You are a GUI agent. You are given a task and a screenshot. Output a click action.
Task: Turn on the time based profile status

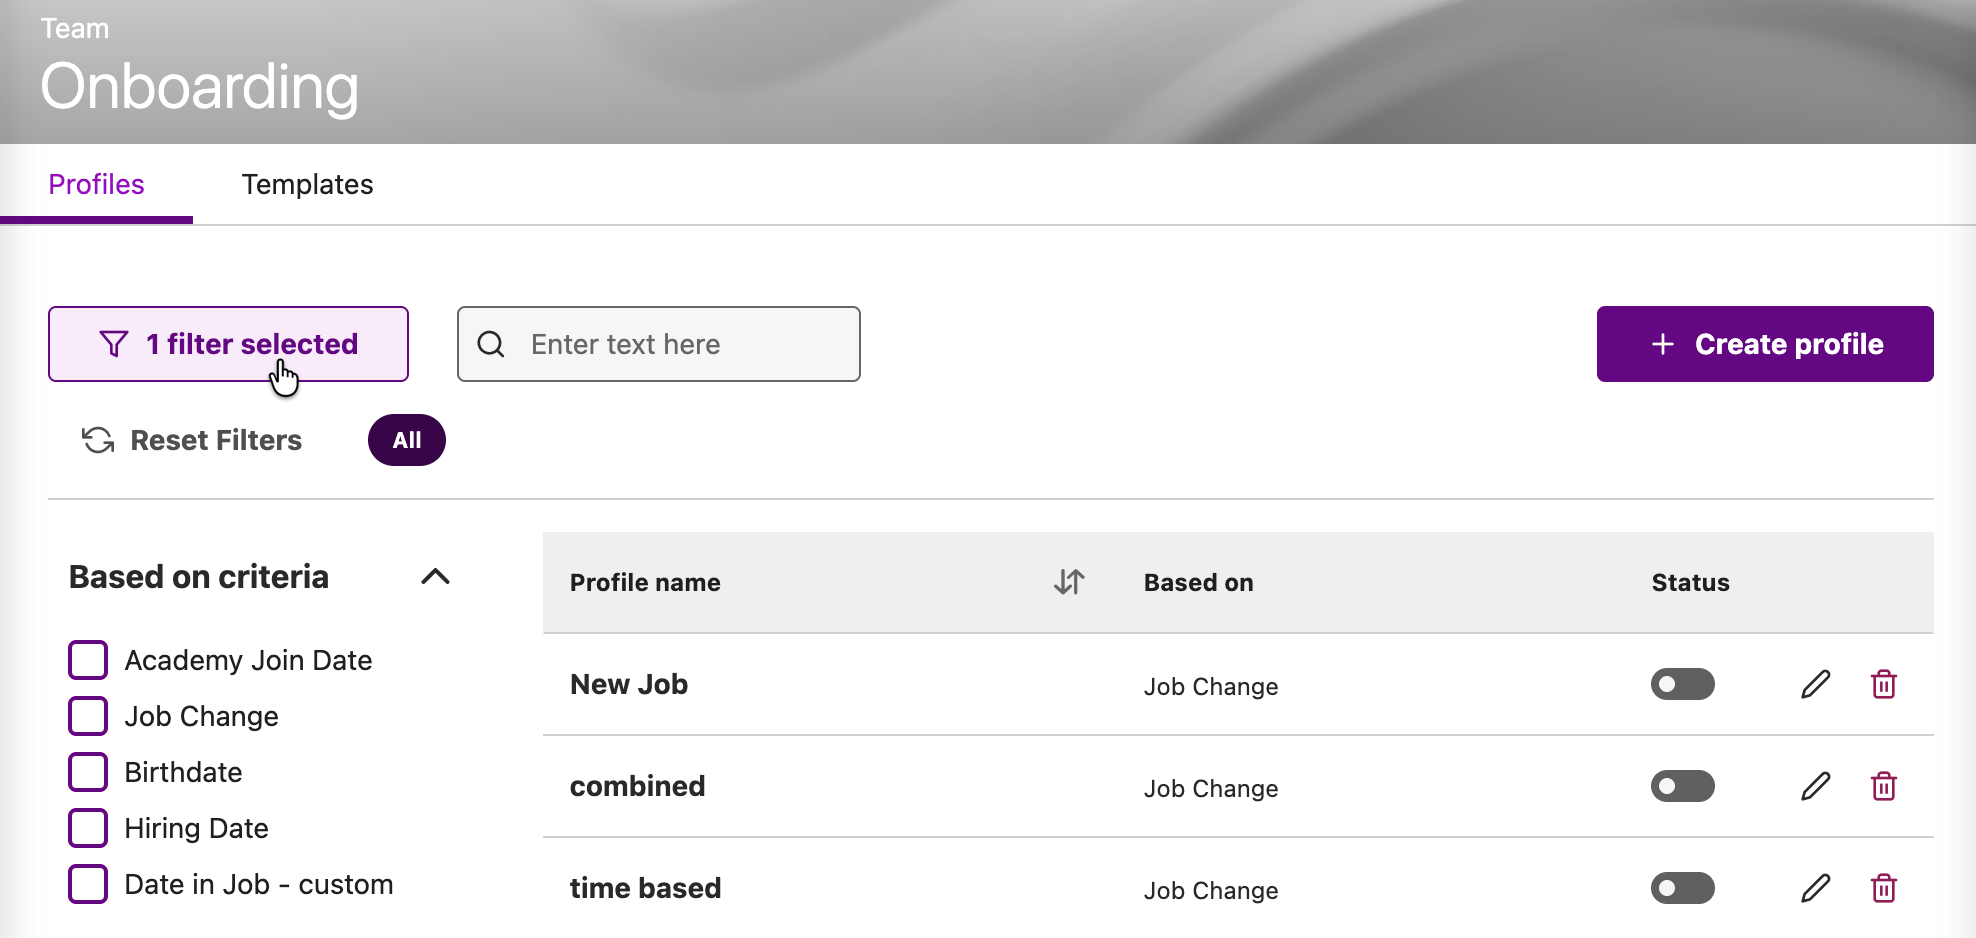1683,889
